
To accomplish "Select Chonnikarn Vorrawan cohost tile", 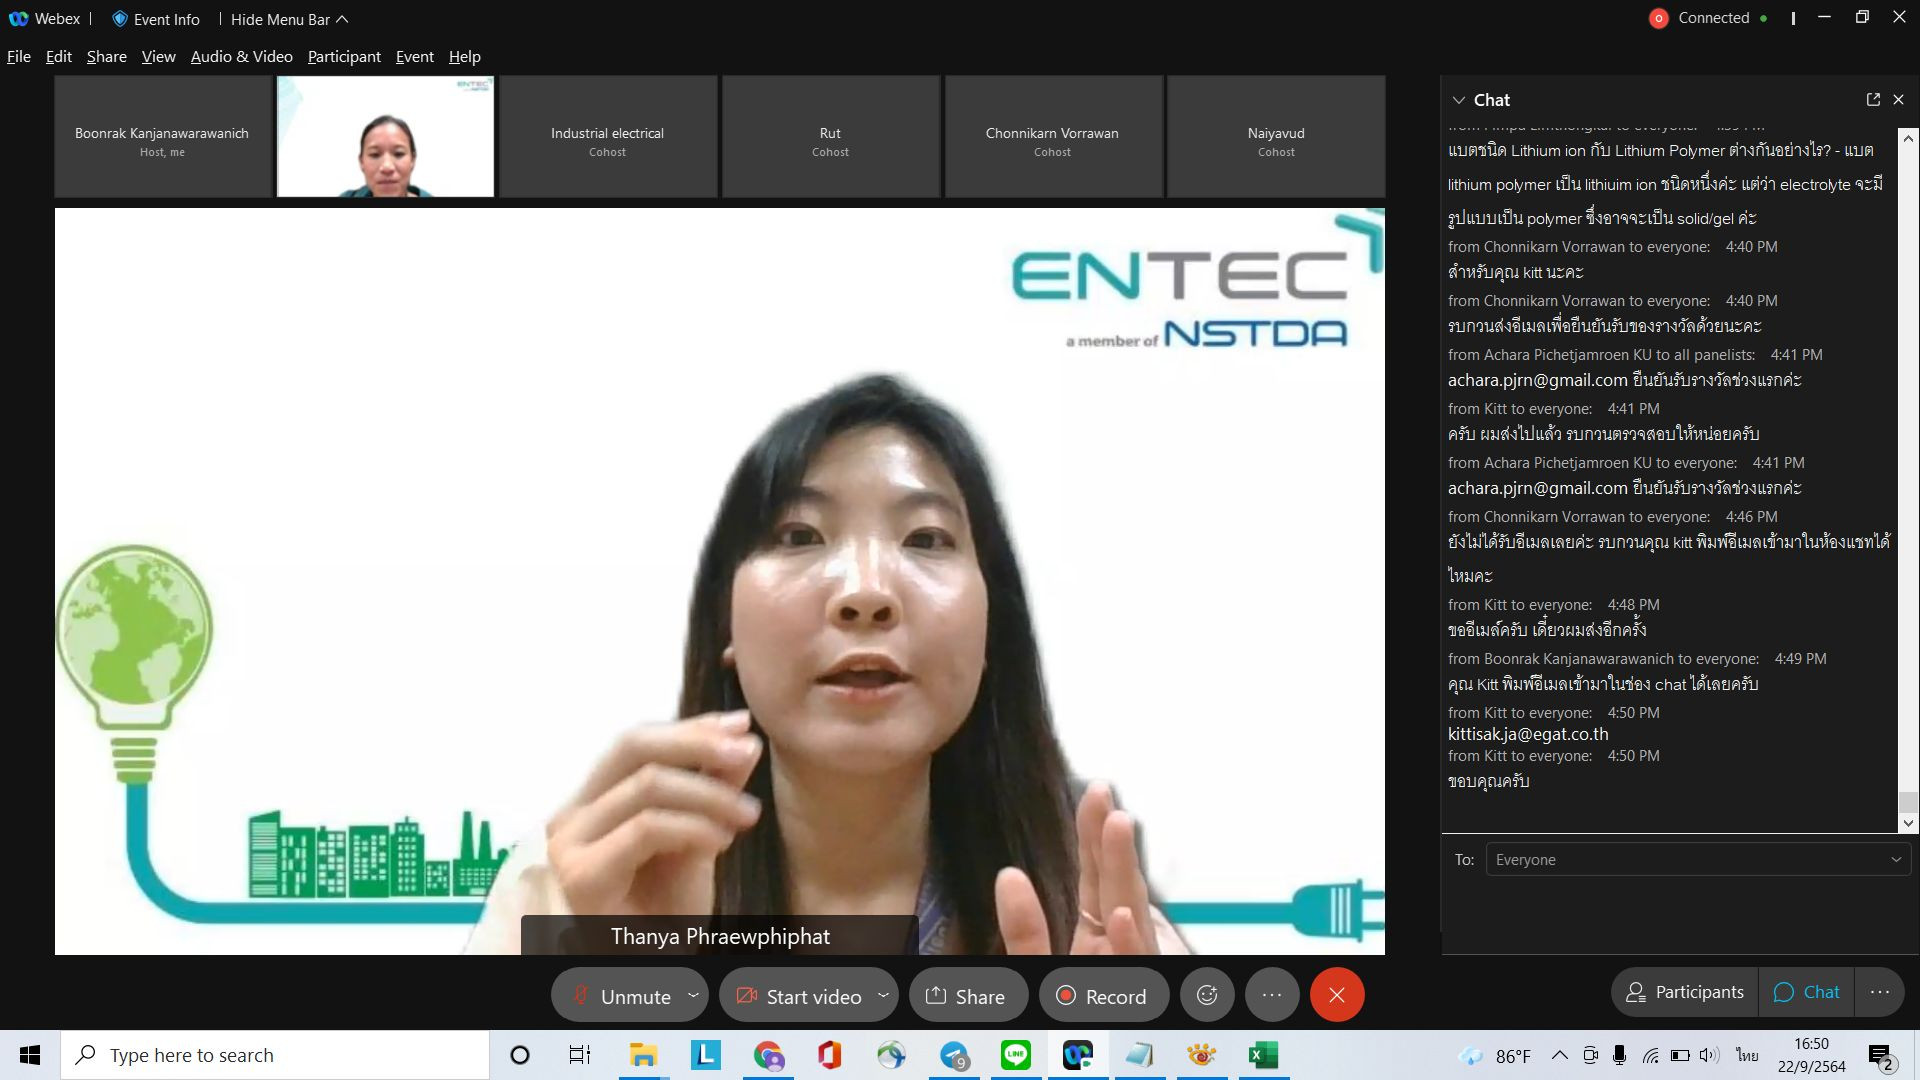I will 1052,136.
